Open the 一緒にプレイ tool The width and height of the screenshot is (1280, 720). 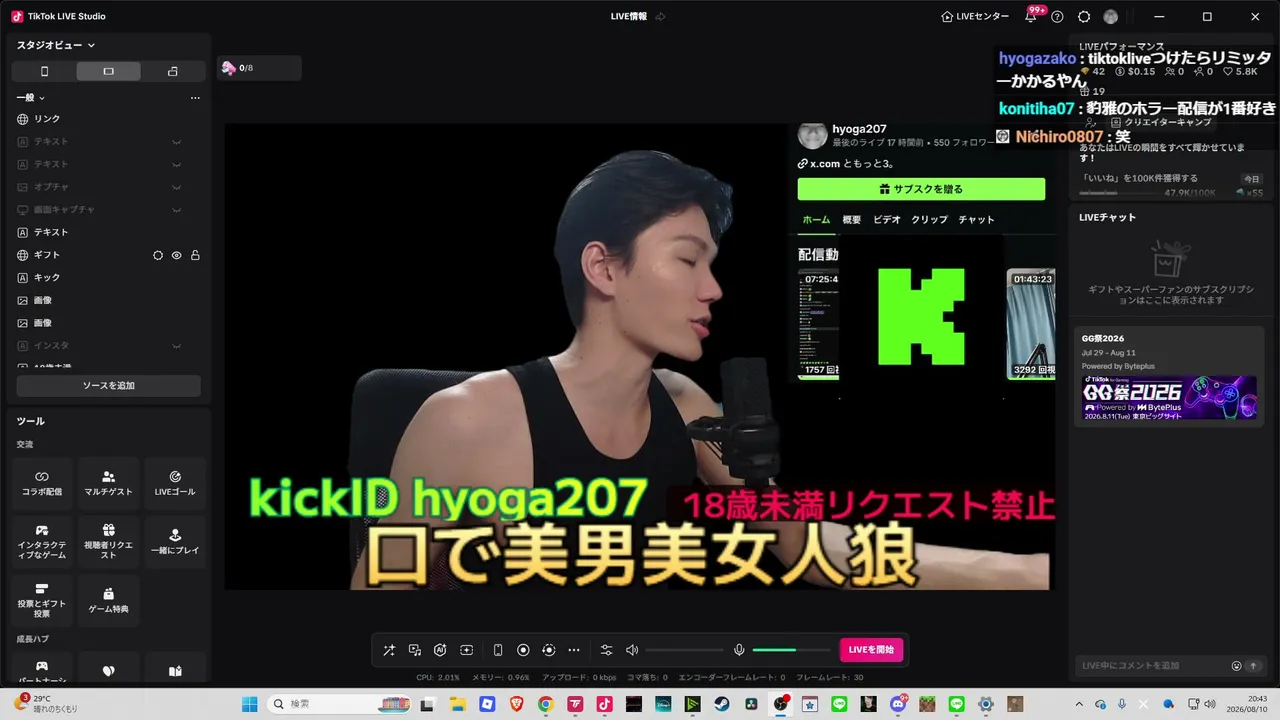[x=175, y=542]
